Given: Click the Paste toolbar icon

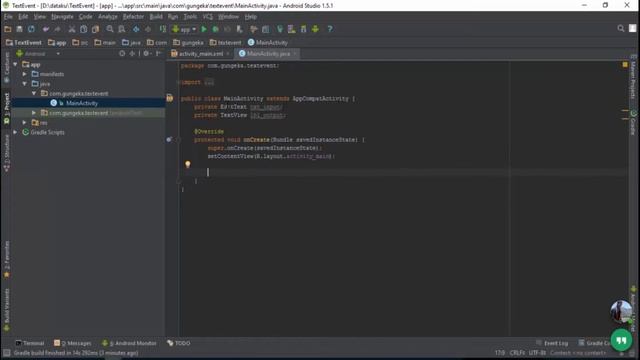Looking at the screenshot, I should pyautogui.click(x=96, y=29).
